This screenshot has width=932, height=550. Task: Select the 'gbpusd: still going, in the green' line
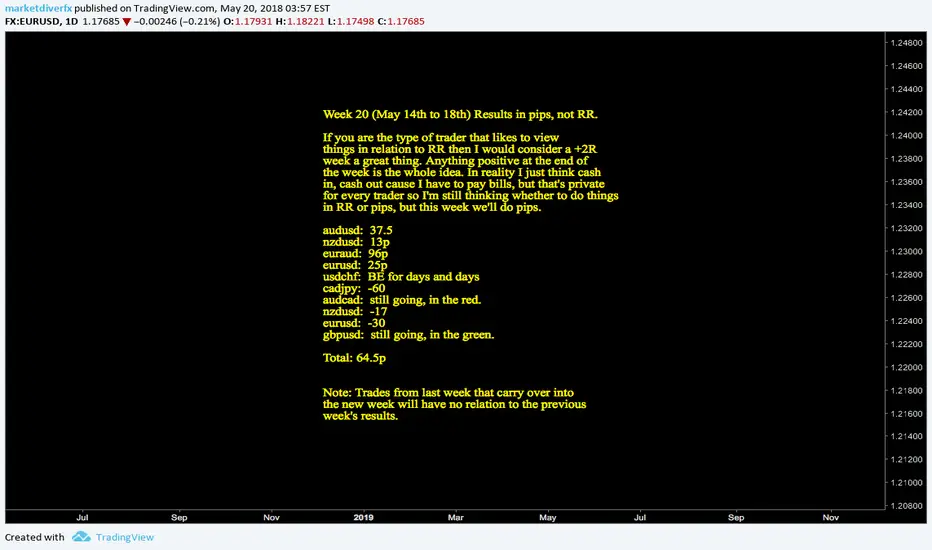(409, 335)
